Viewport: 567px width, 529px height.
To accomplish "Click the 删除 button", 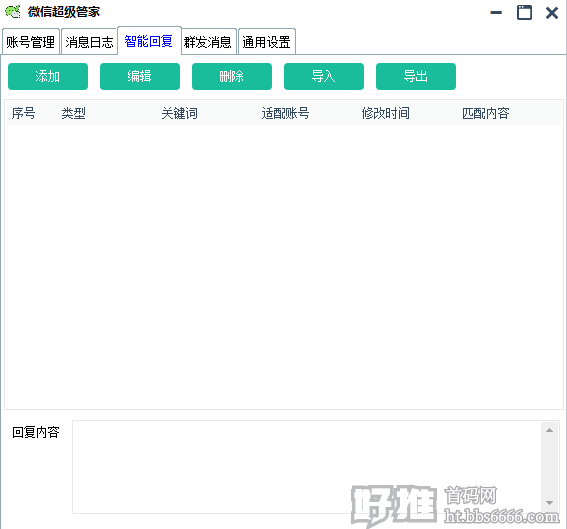I will tap(232, 76).
